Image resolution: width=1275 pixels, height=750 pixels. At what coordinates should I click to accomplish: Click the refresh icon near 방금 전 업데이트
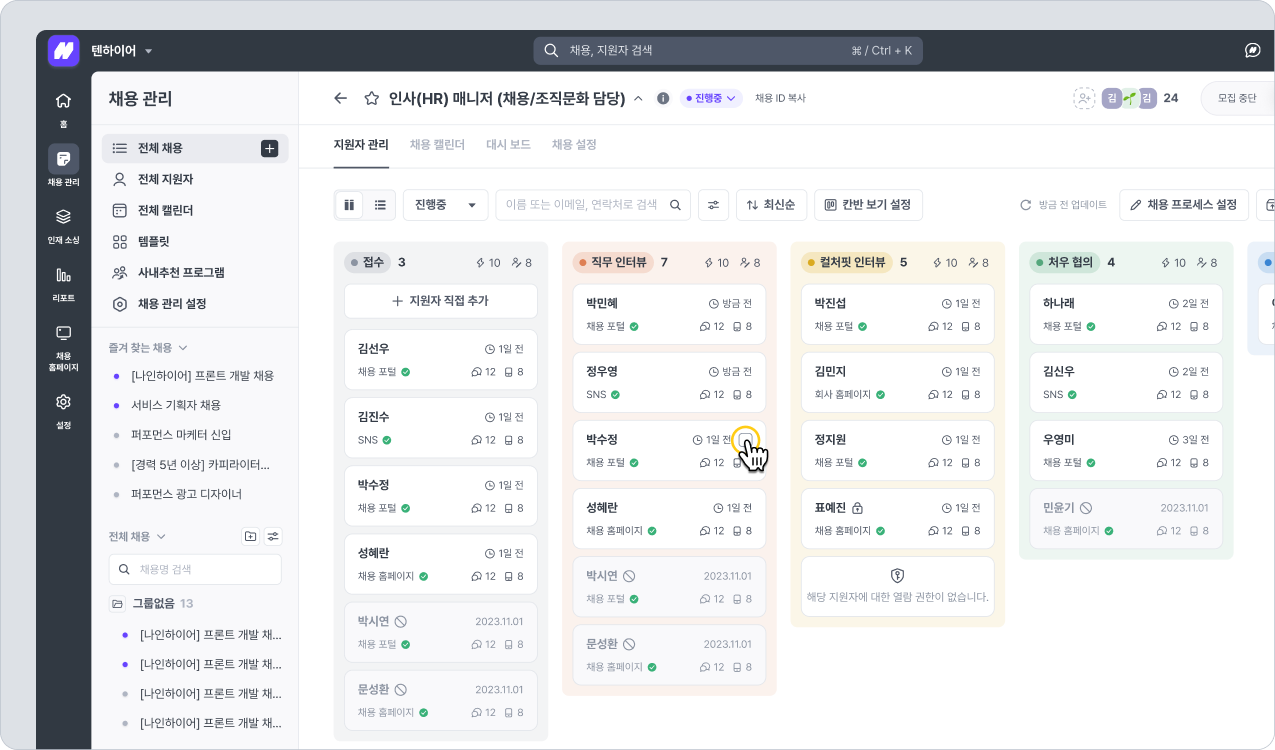(1025, 205)
